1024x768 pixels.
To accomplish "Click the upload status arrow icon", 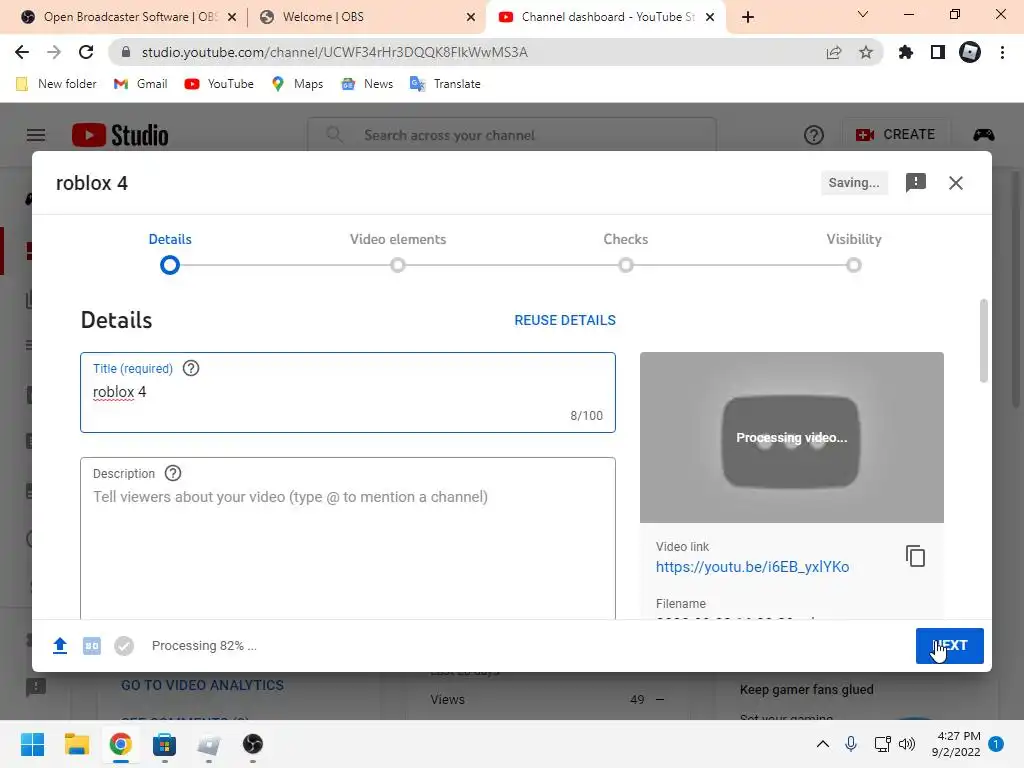I will coord(59,646).
